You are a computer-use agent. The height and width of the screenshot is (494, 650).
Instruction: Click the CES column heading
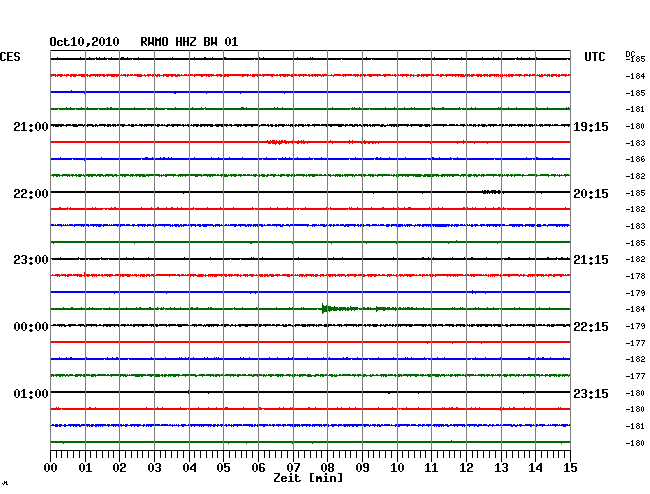[x=10, y=57]
